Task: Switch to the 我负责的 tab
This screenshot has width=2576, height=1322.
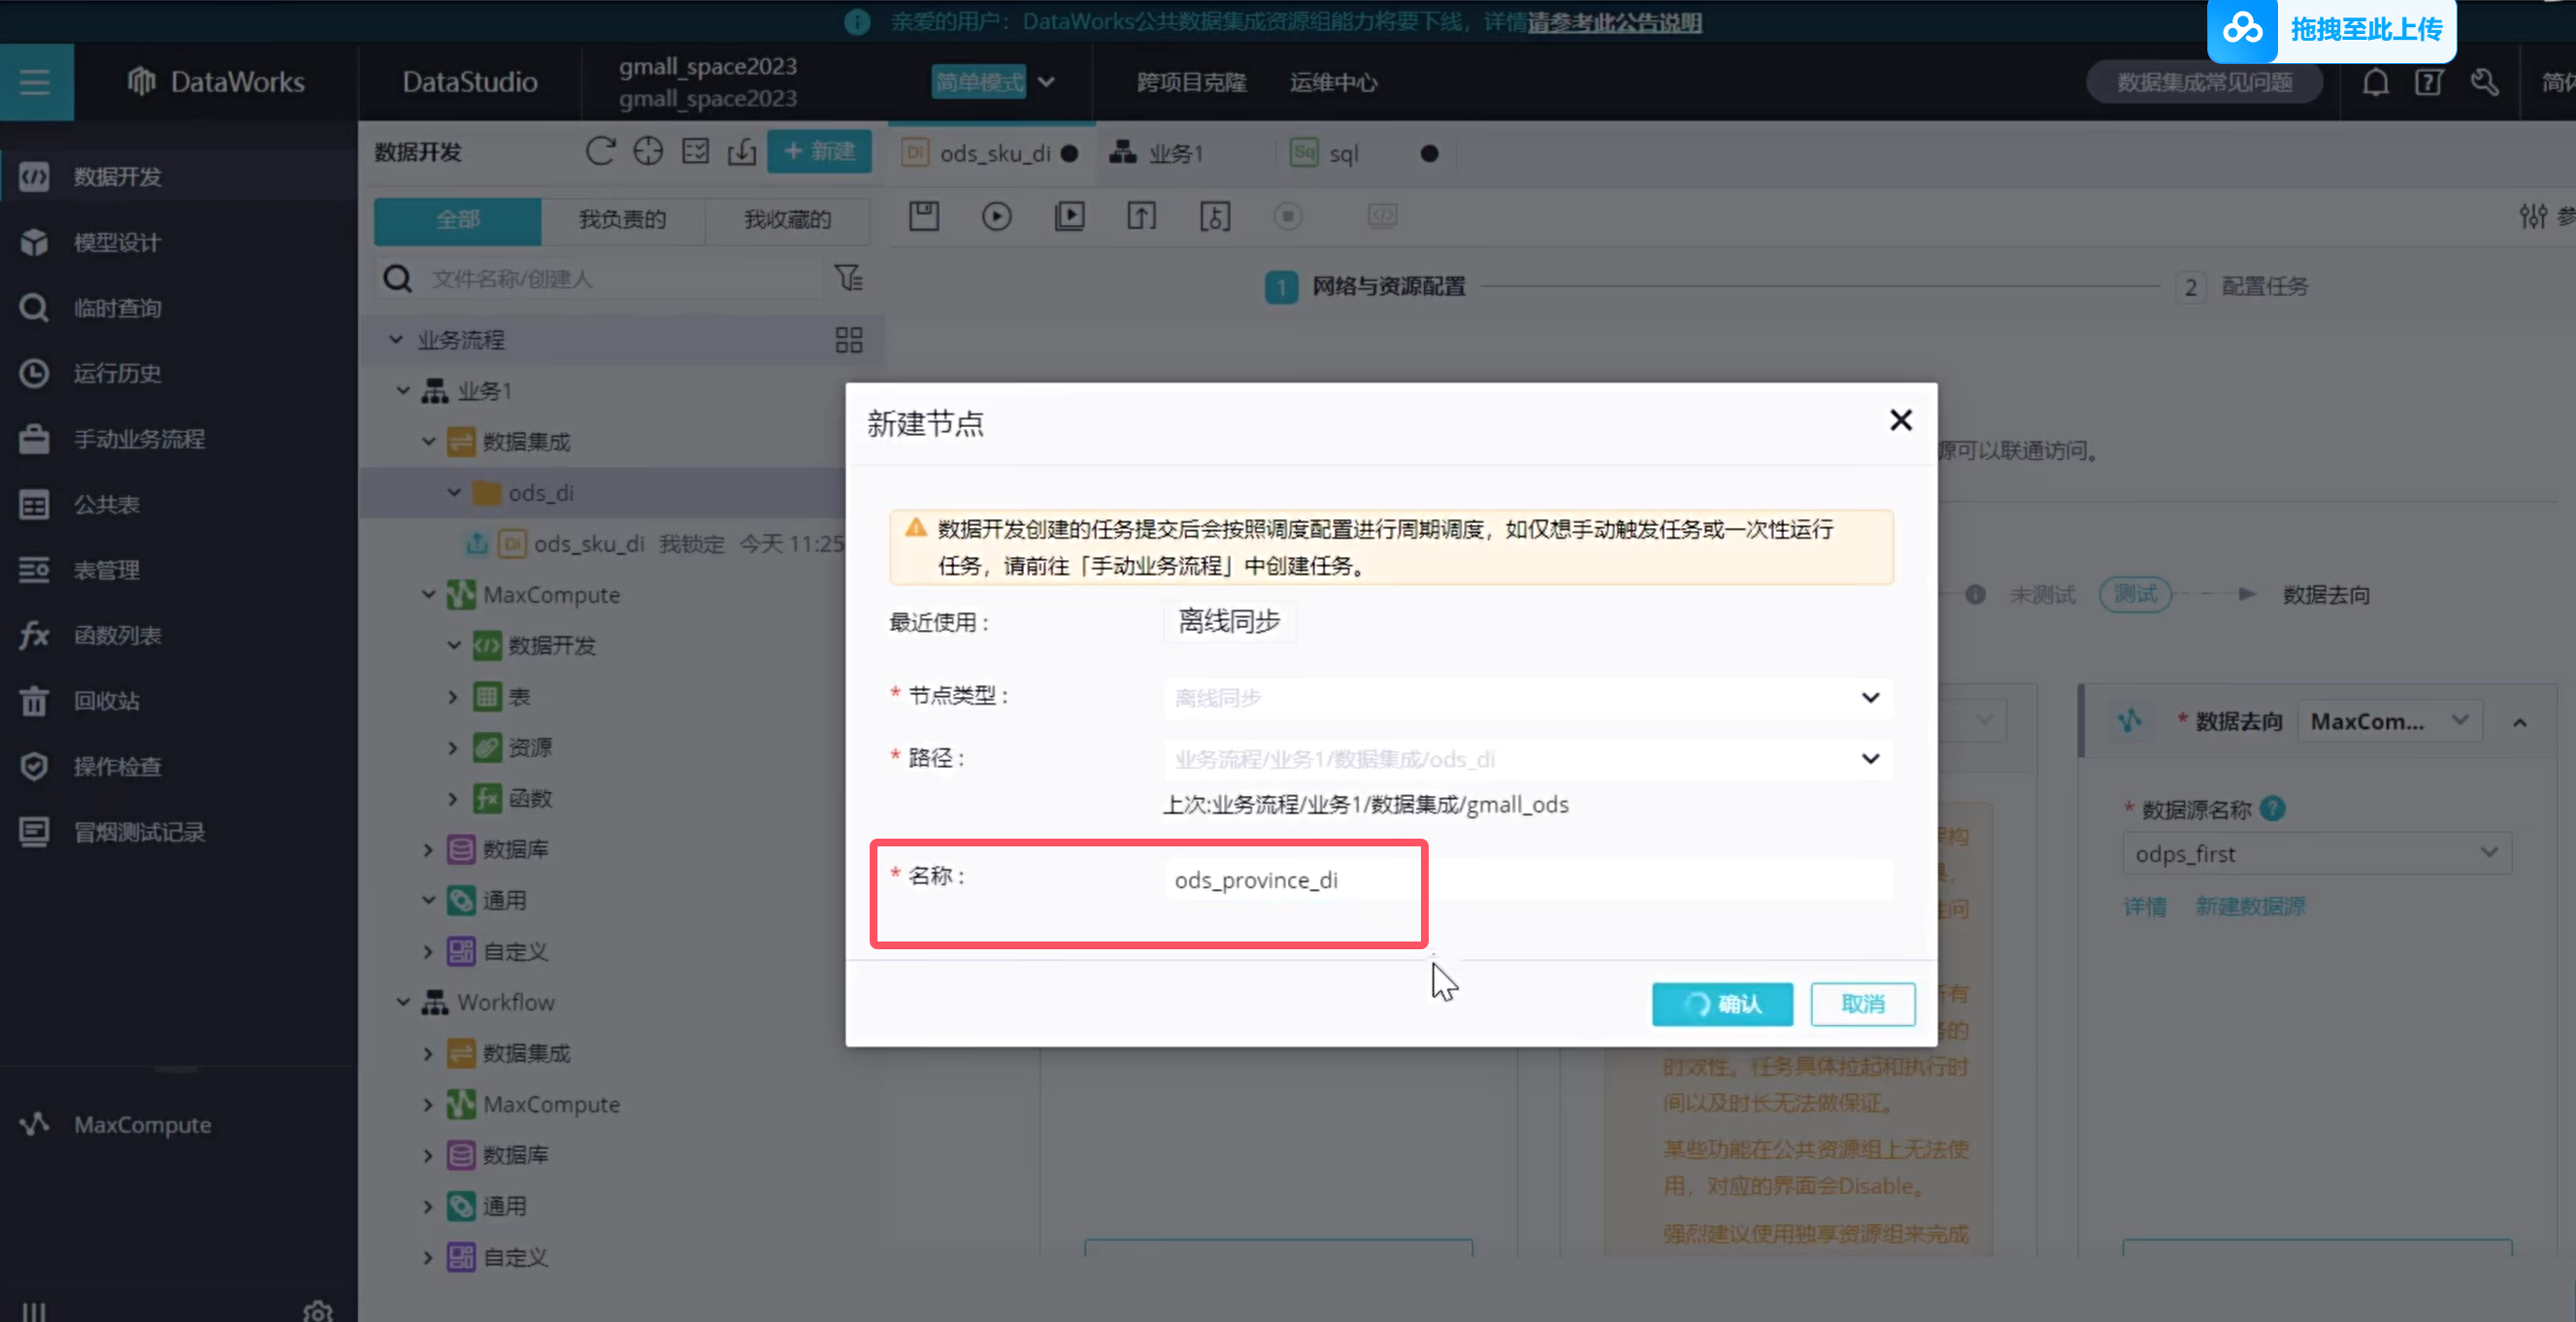Action: pos(622,220)
